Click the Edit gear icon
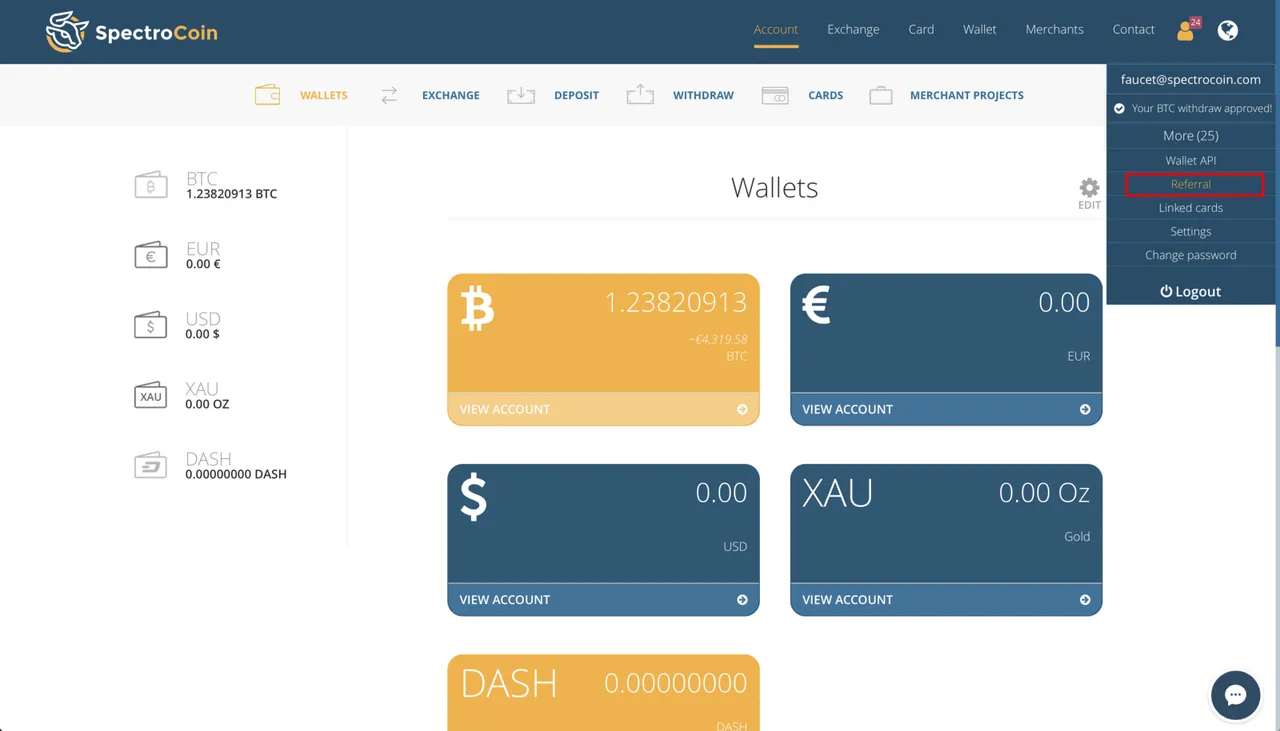The height and width of the screenshot is (731, 1280). tap(1089, 187)
